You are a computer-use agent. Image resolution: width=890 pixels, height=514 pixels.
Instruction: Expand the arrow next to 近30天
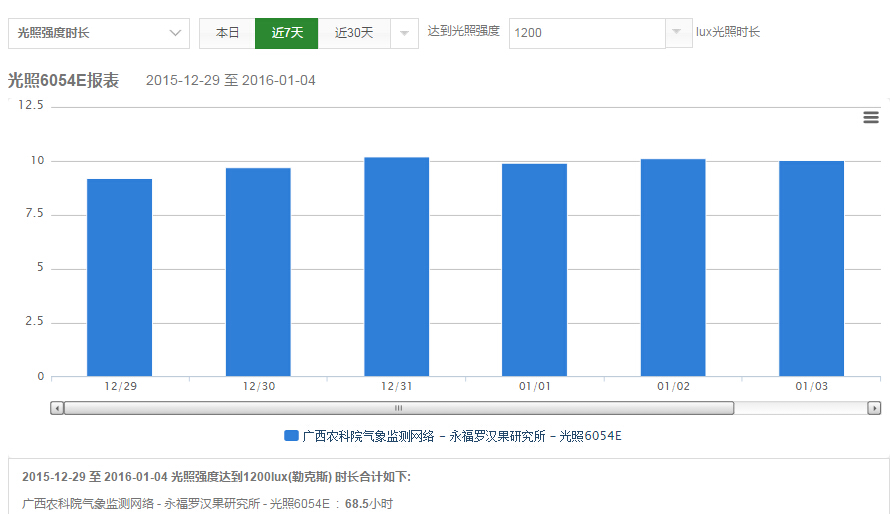click(x=404, y=33)
